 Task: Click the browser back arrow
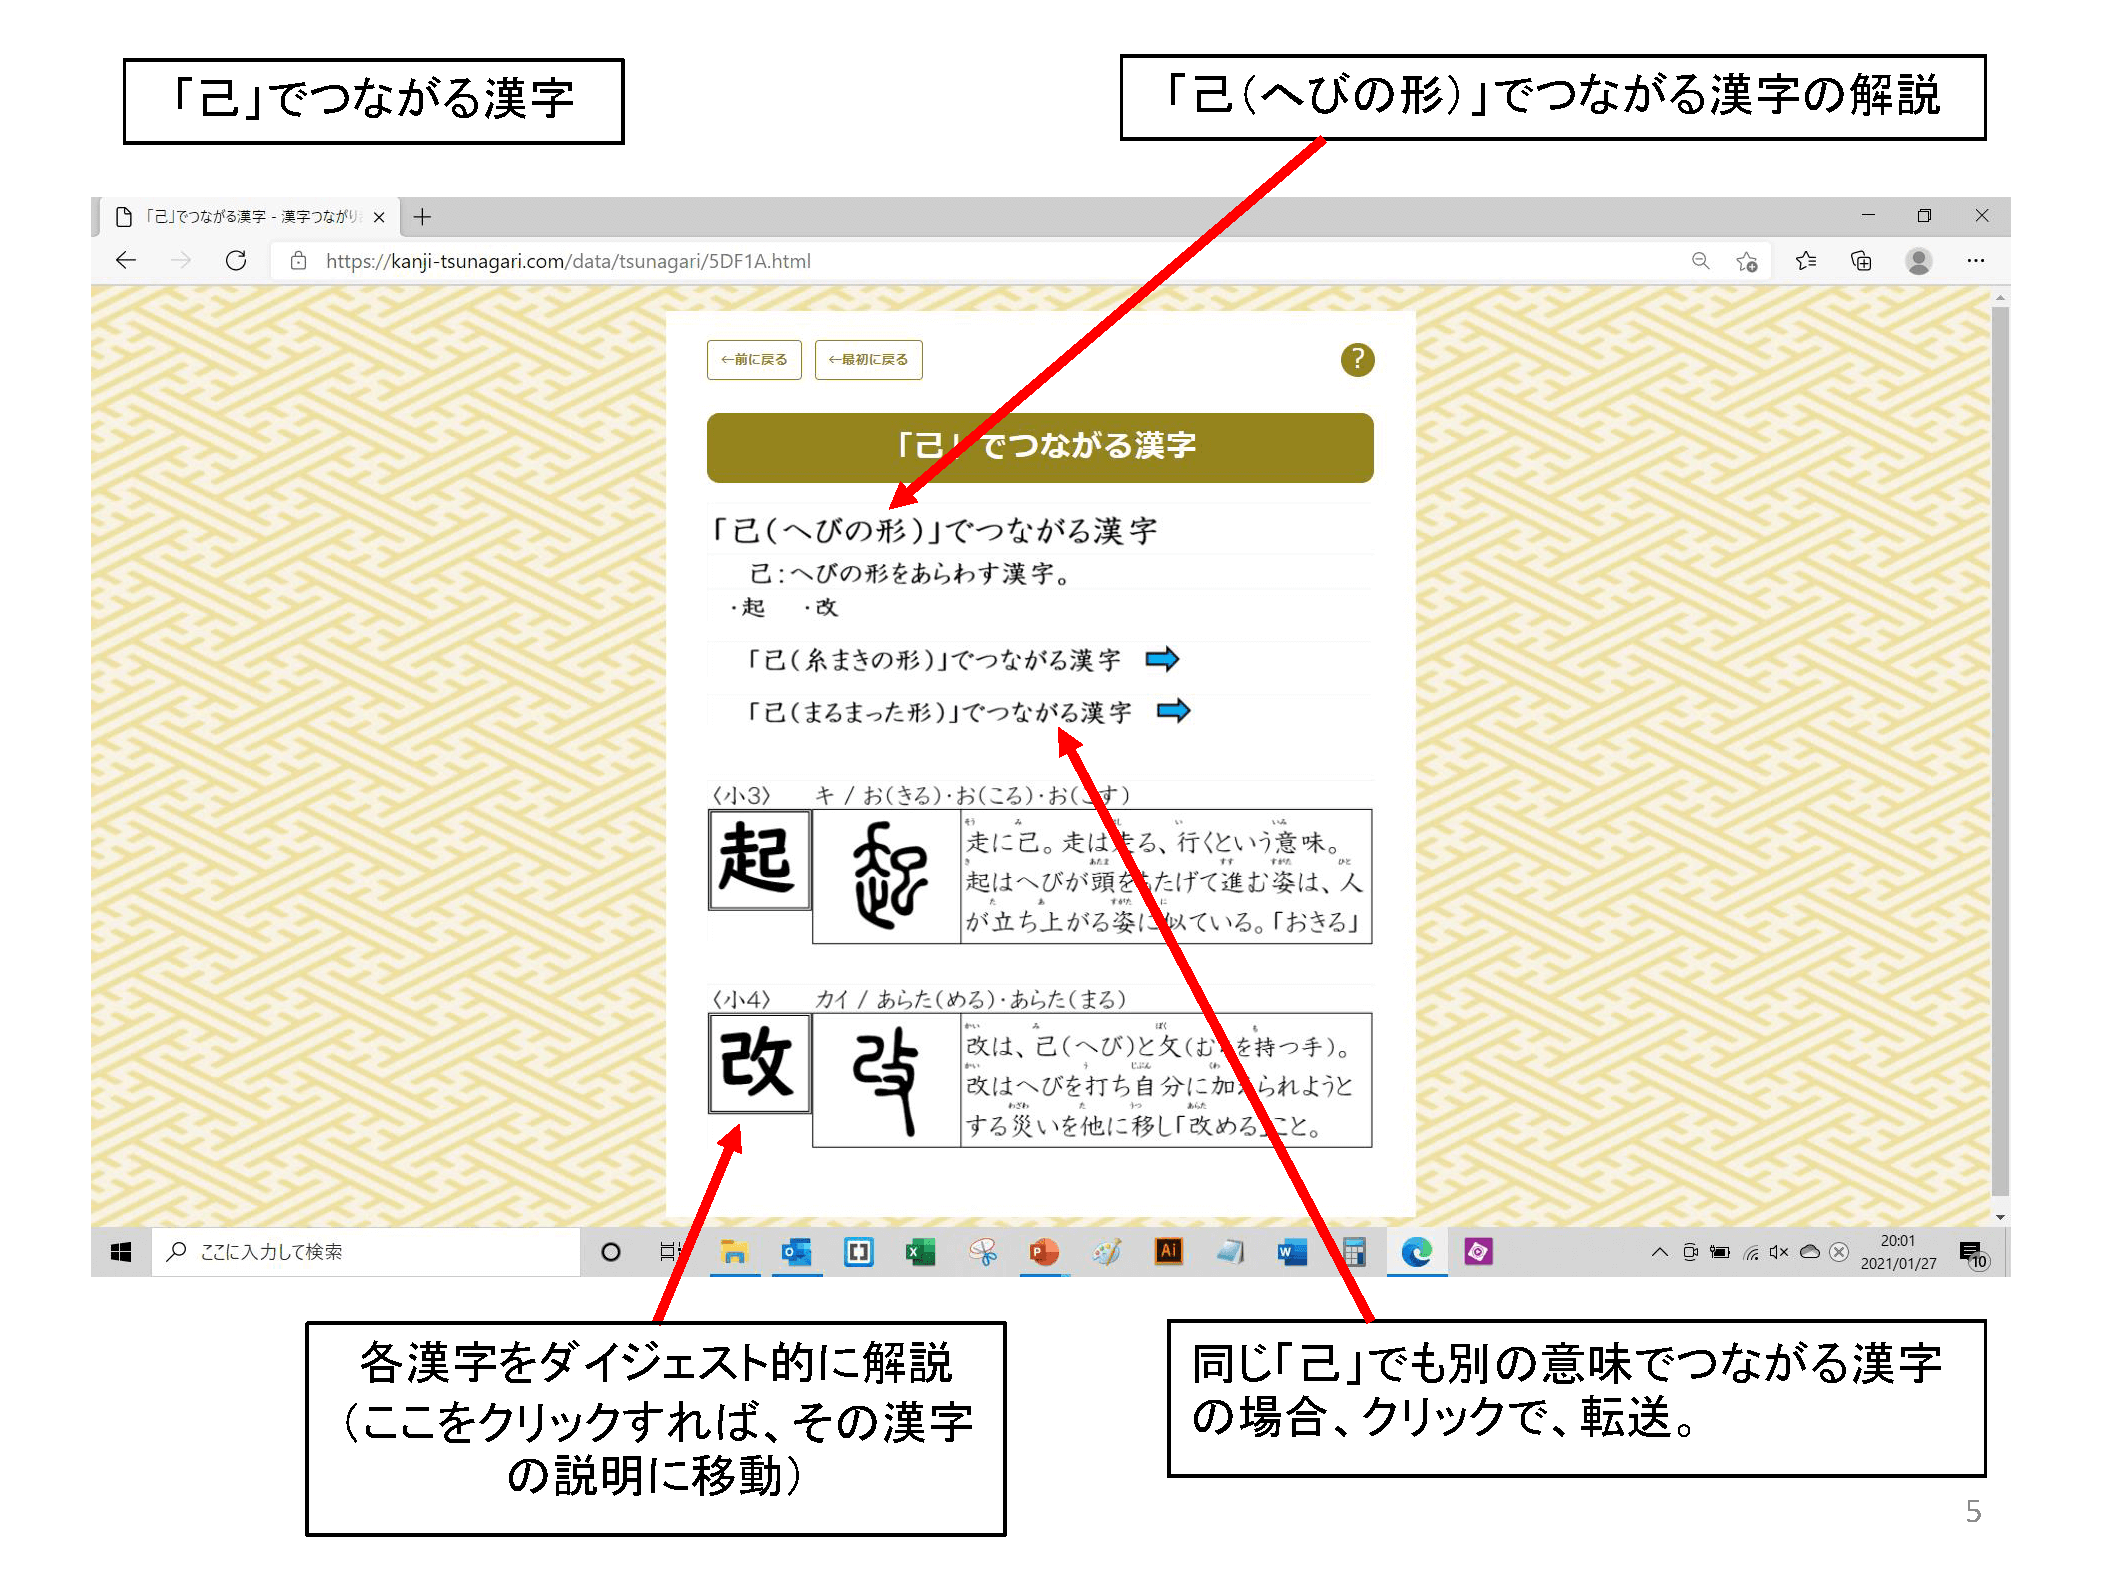coord(126,261)
